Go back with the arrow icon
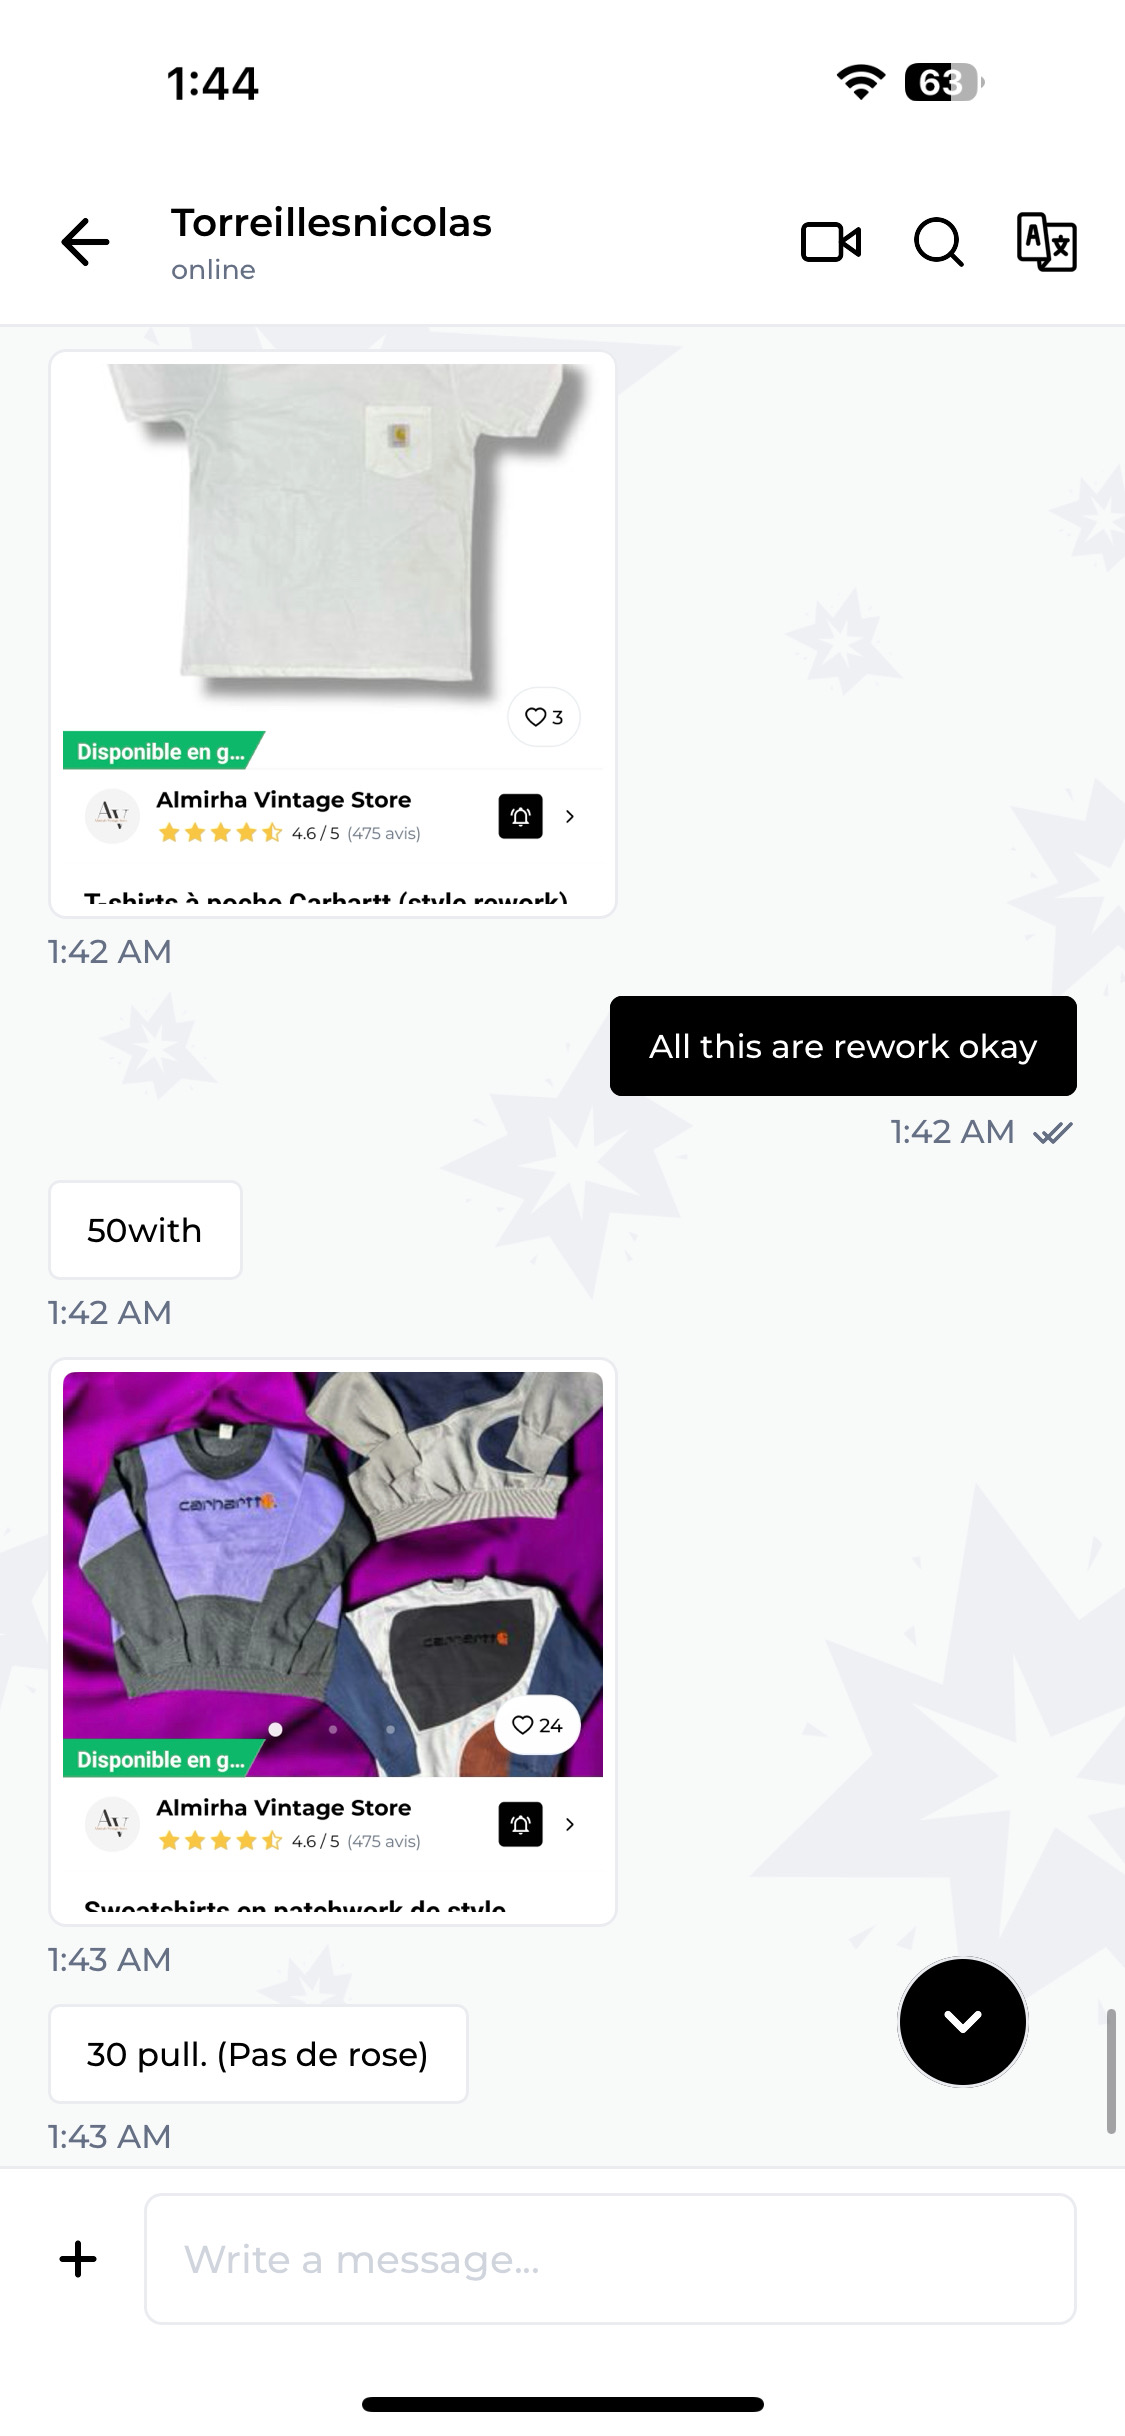Screen dimensions: 1125x2436 click(x=85, y=242)
